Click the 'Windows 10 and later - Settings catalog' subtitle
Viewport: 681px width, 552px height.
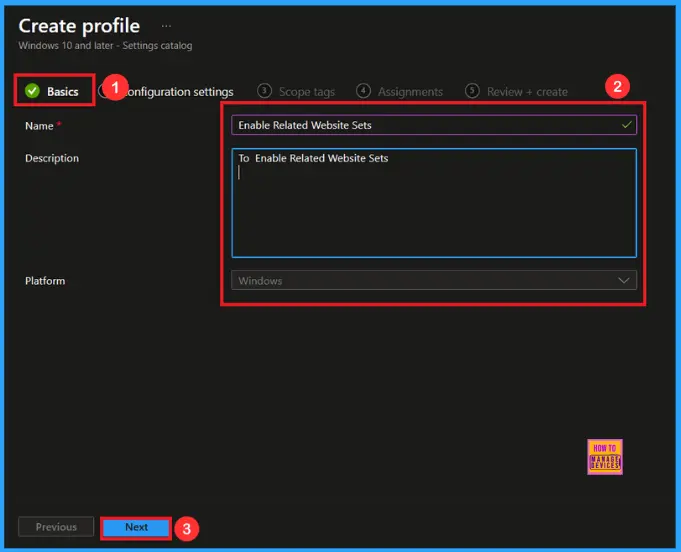coord(105,46)
